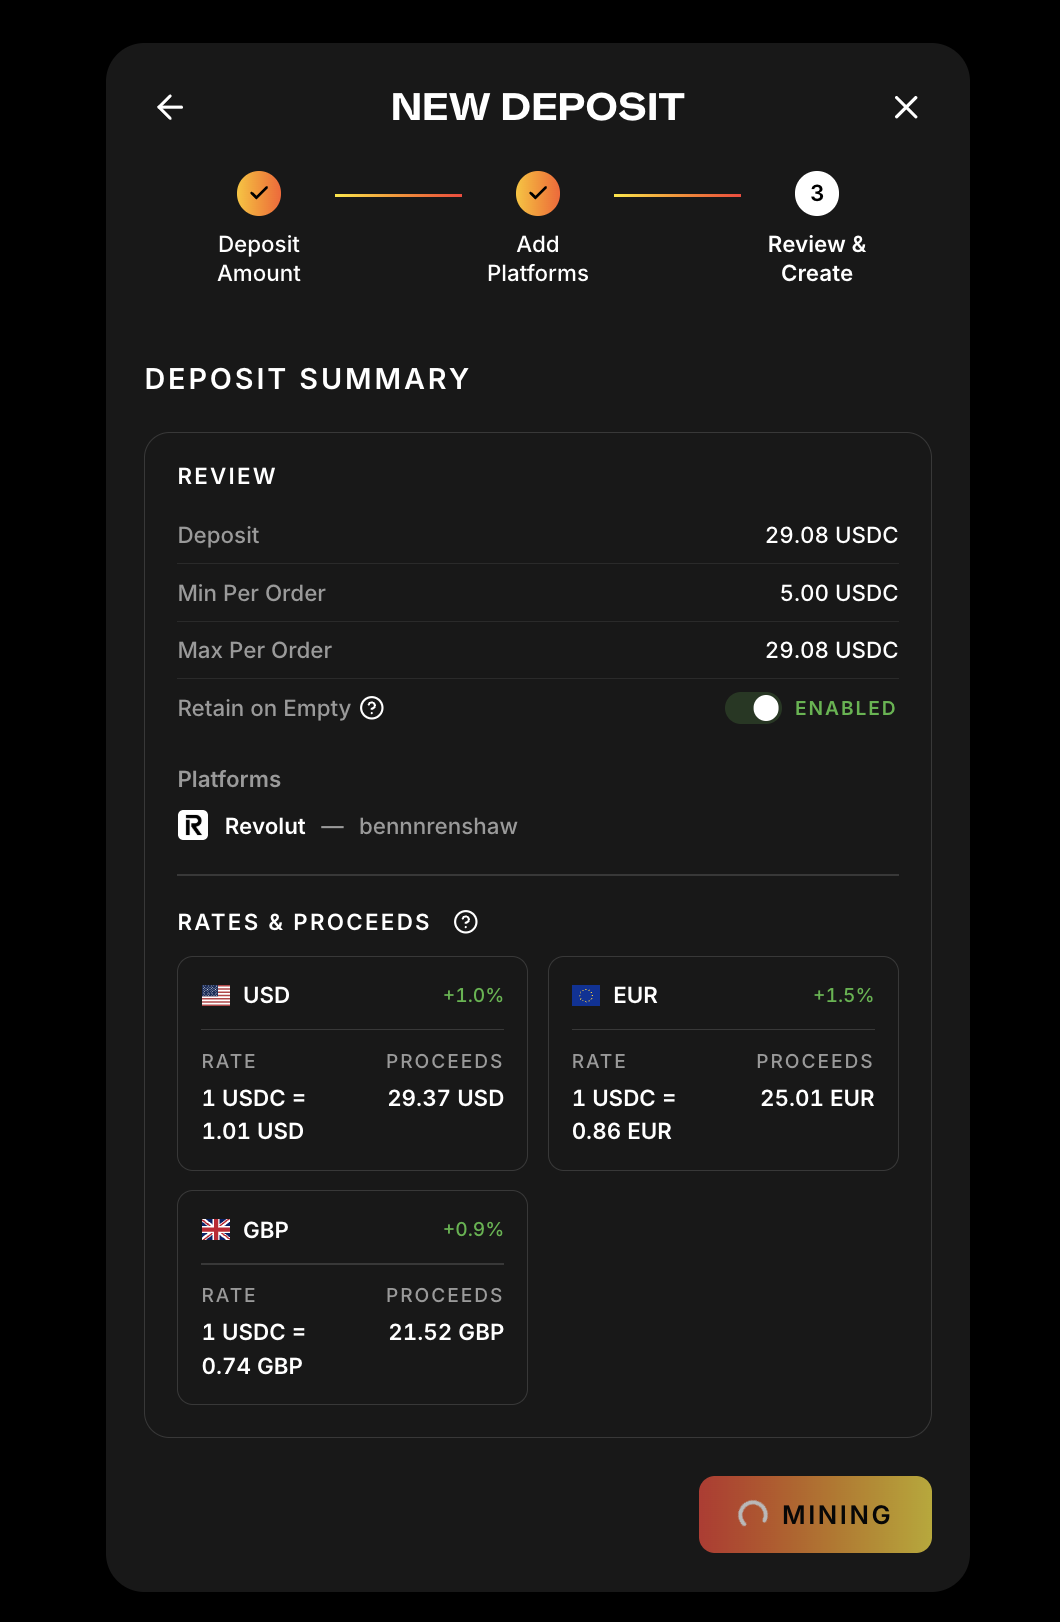The image size is (1060, 1622).
Task: Click the Deposit Amount step checkmark
Action: coord(259,193)
